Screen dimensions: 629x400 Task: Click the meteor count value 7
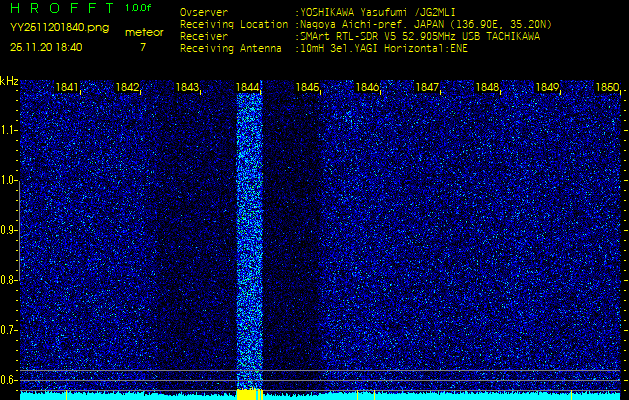point(143,47)
